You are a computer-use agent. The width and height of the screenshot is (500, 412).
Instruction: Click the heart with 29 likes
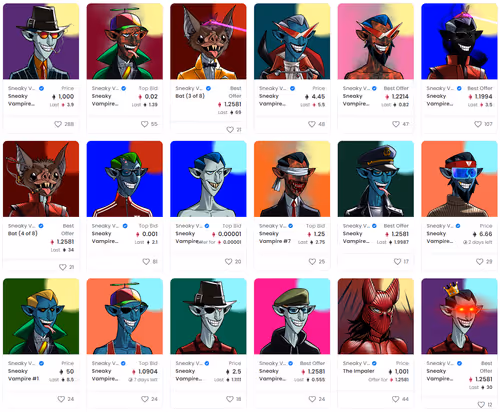[x=479, y=262]
